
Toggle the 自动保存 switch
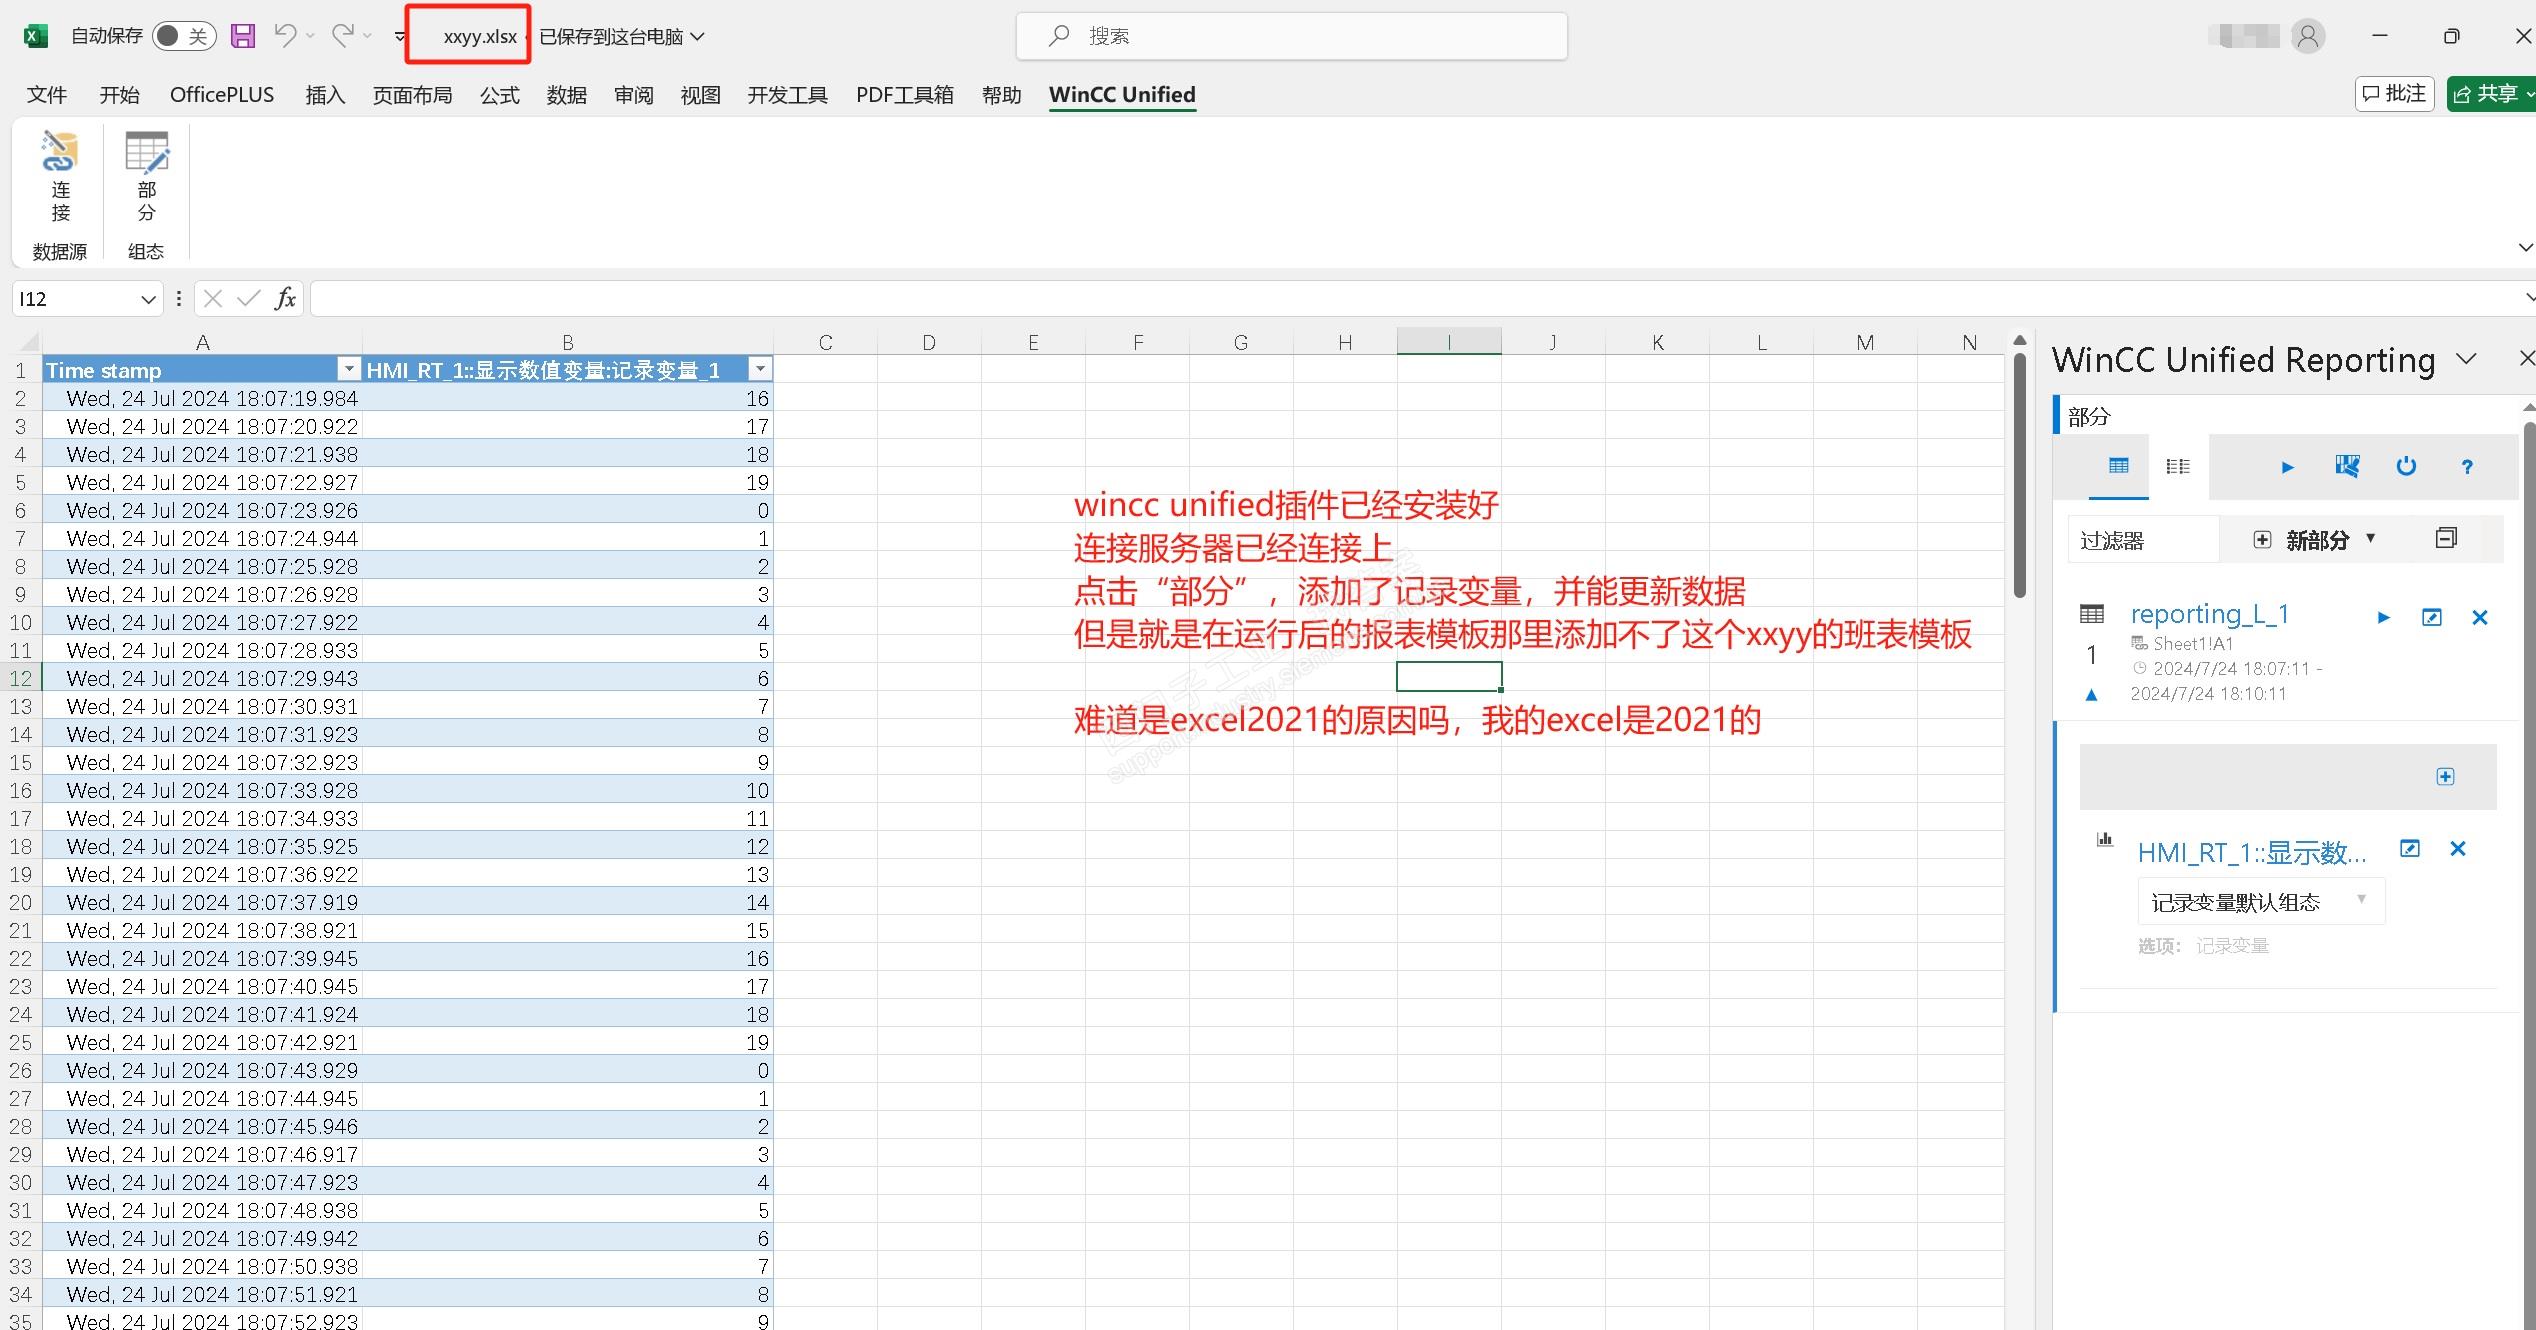(x=183, y=36)
